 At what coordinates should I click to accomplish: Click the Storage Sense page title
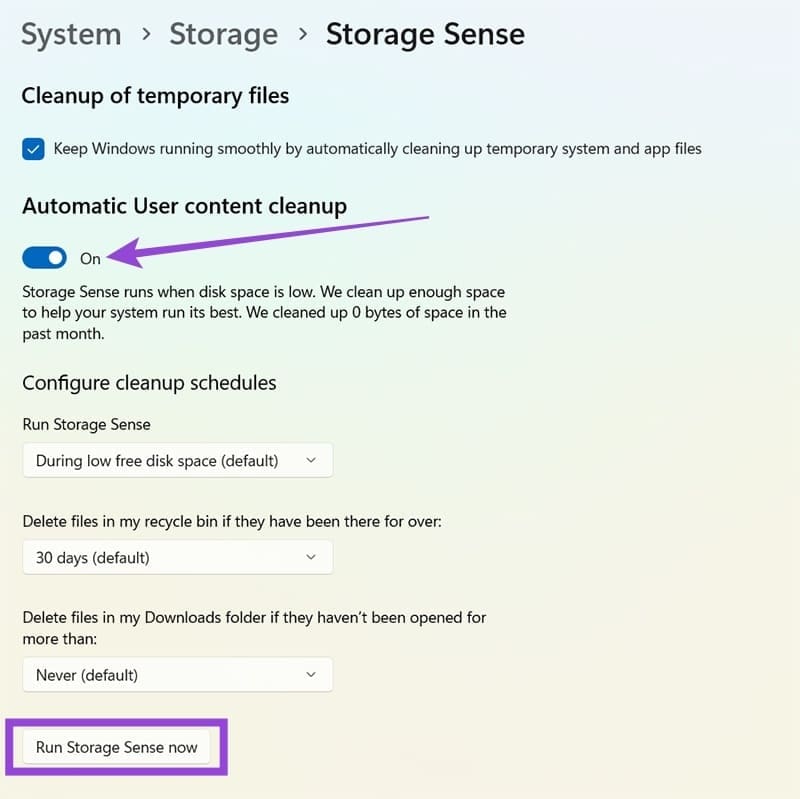pyautogui.click(x=425, y=35)
